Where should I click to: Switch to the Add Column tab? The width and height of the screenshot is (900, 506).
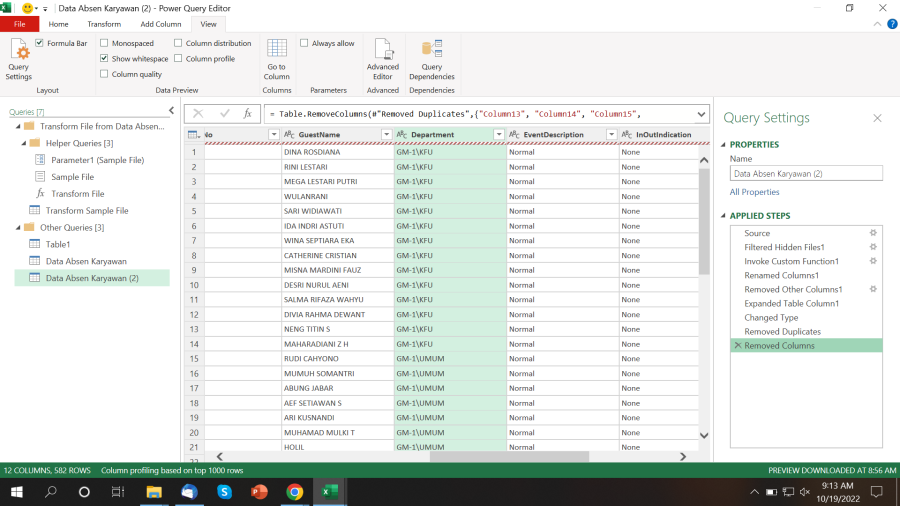pos(161,24)
